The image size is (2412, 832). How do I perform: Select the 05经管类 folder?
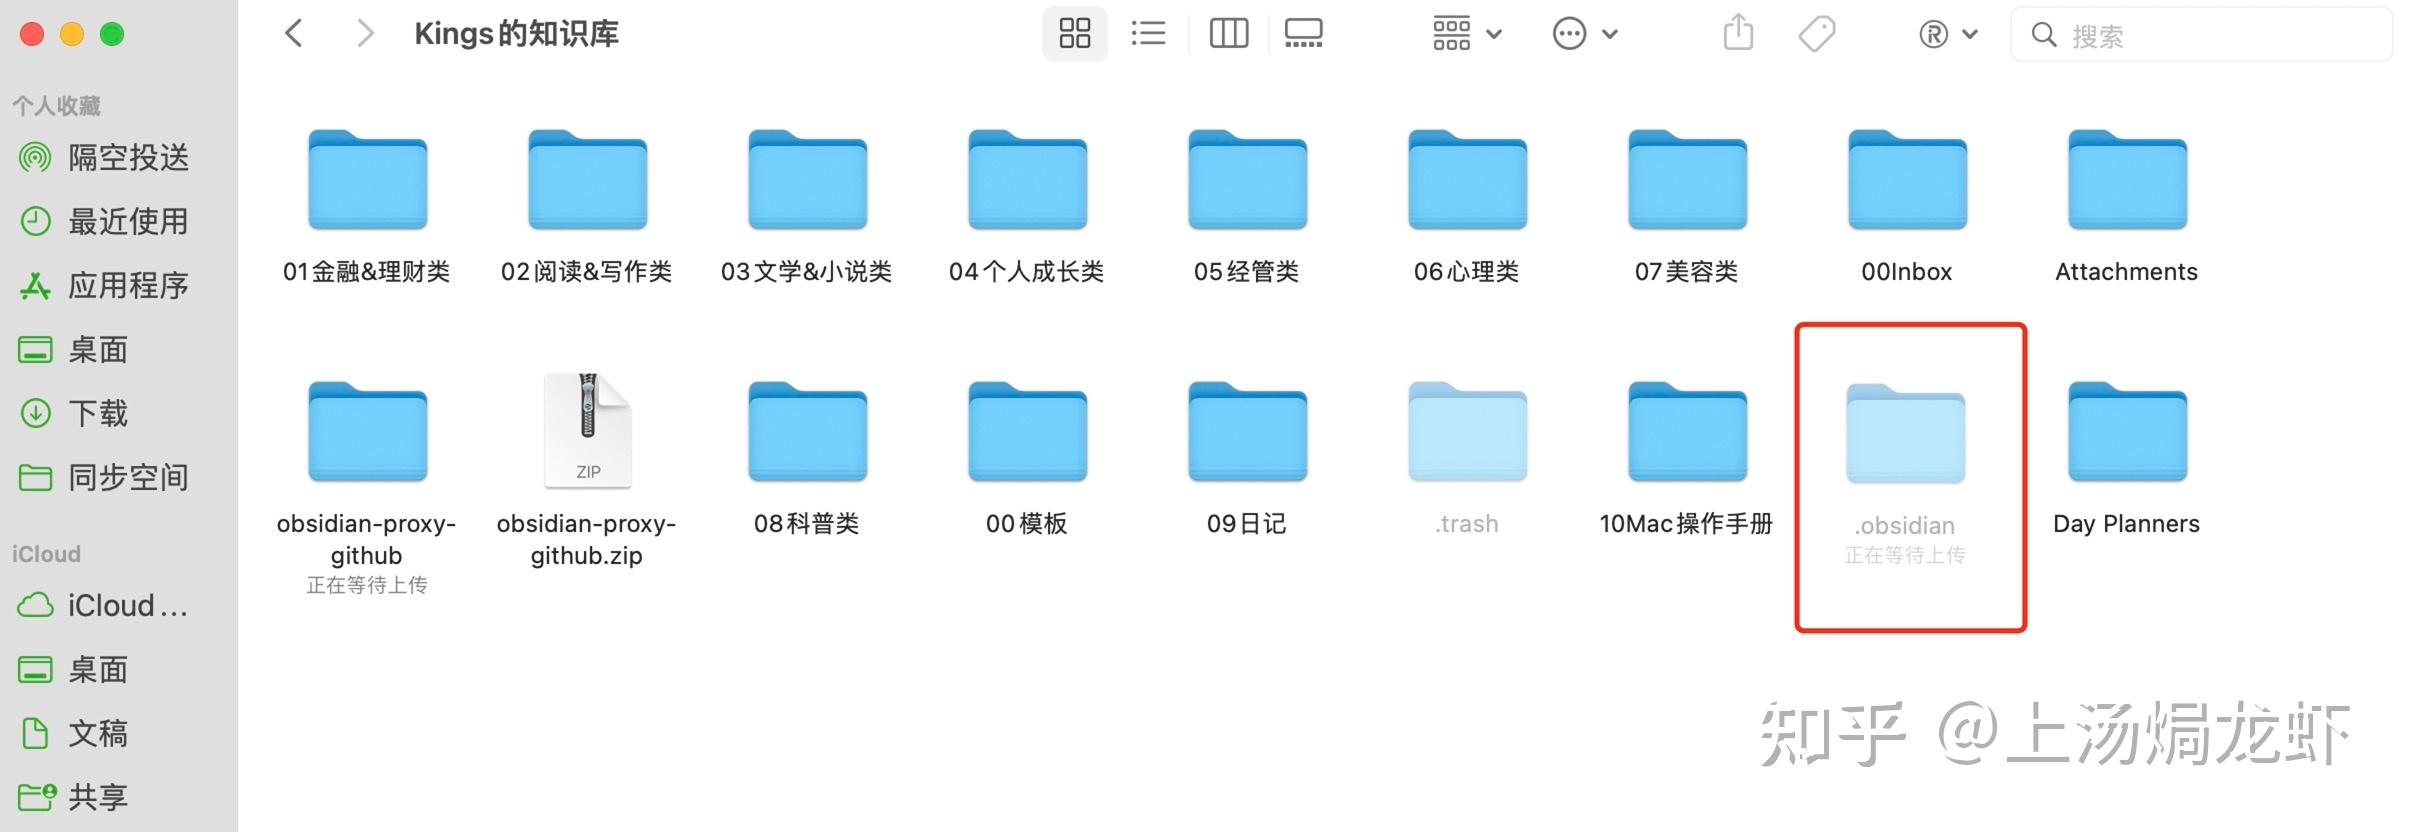tap(1247, 181)
